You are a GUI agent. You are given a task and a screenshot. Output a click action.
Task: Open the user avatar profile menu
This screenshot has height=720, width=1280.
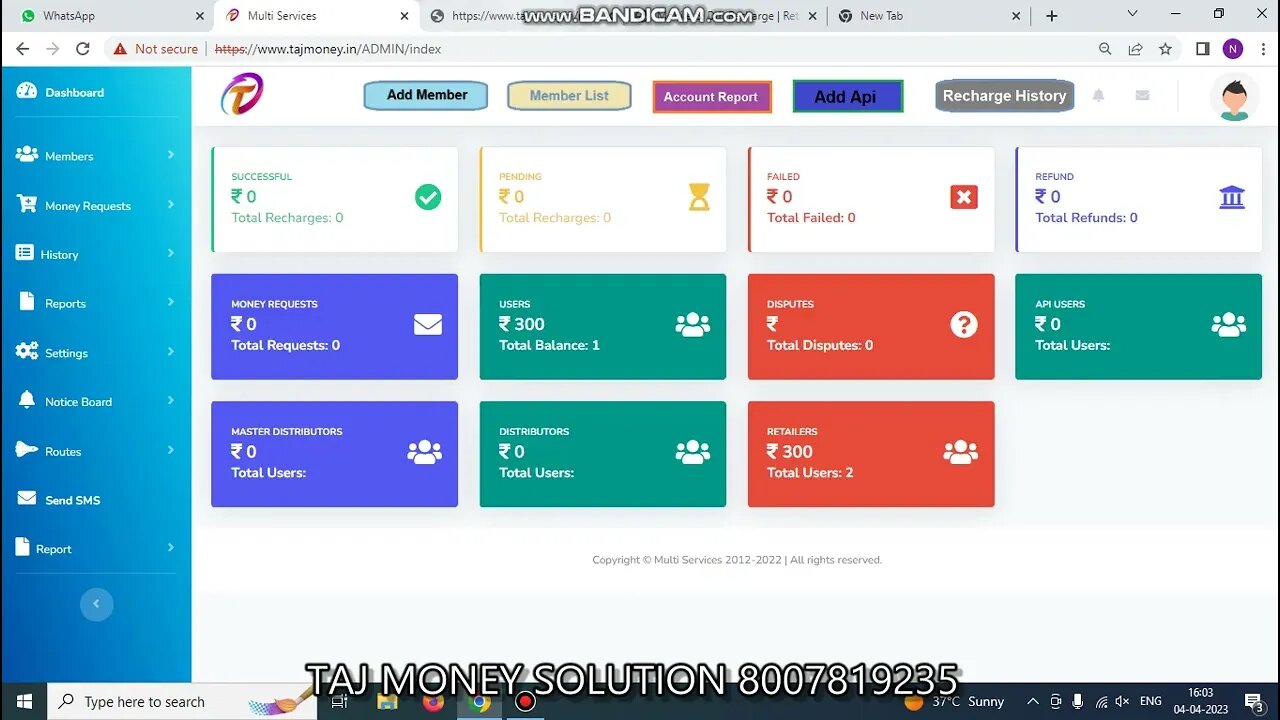(1234, 97)
